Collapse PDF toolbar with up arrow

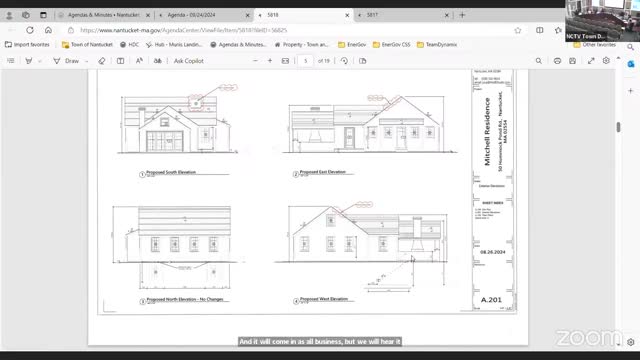click(x=618, y=58)
